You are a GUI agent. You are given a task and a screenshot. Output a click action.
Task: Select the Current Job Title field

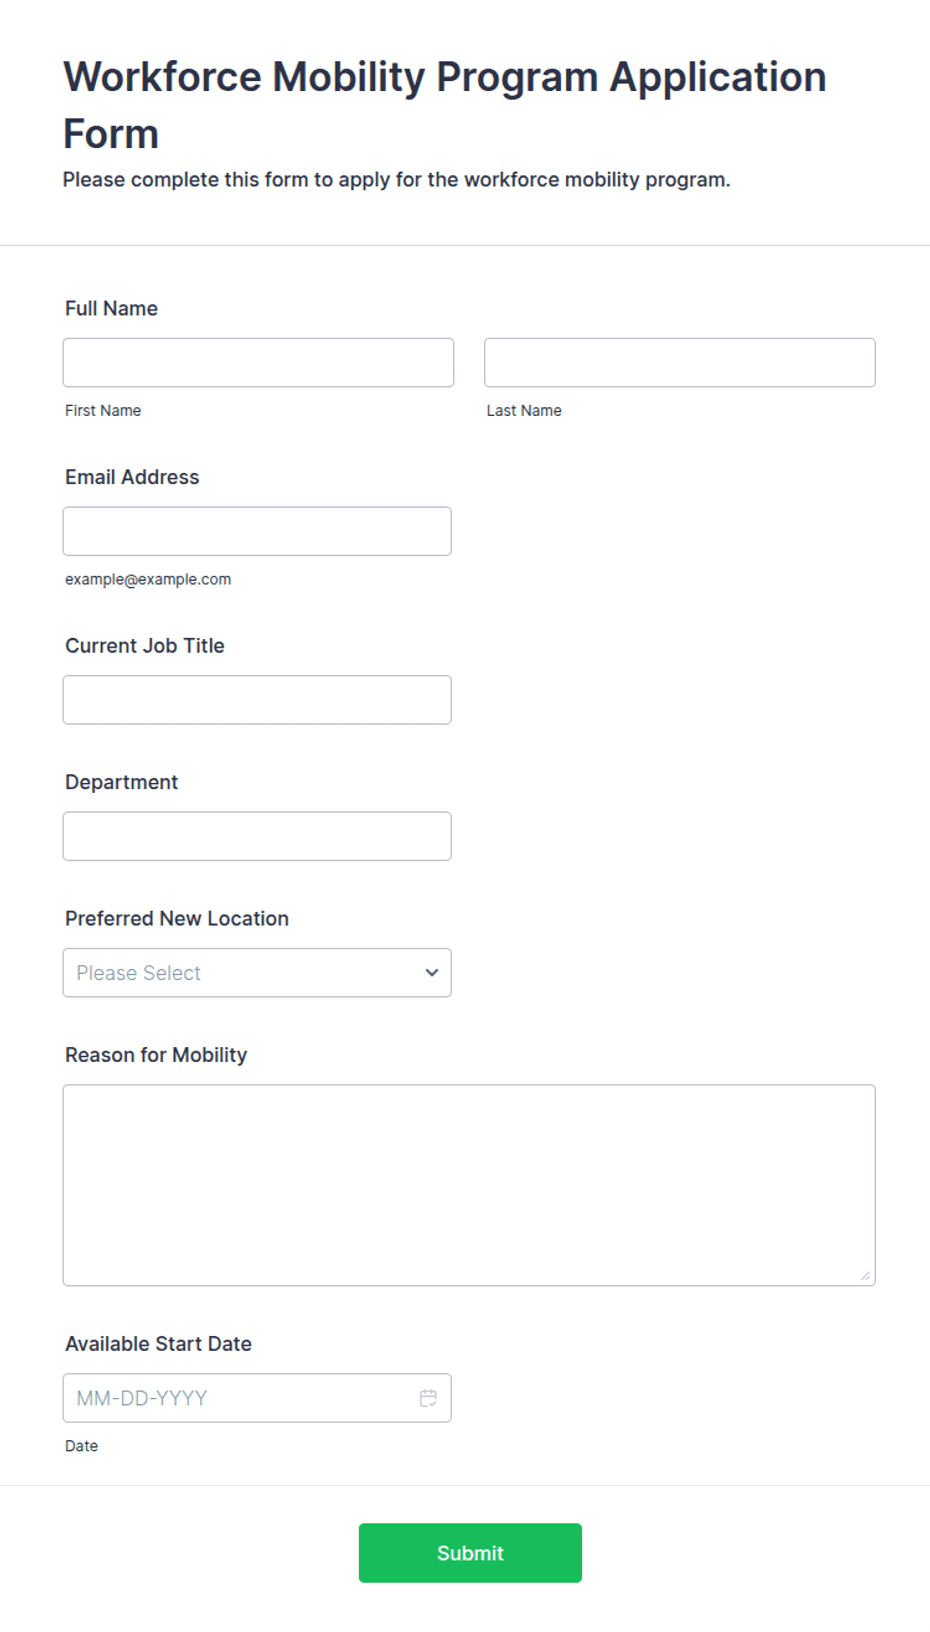[257, 700]
